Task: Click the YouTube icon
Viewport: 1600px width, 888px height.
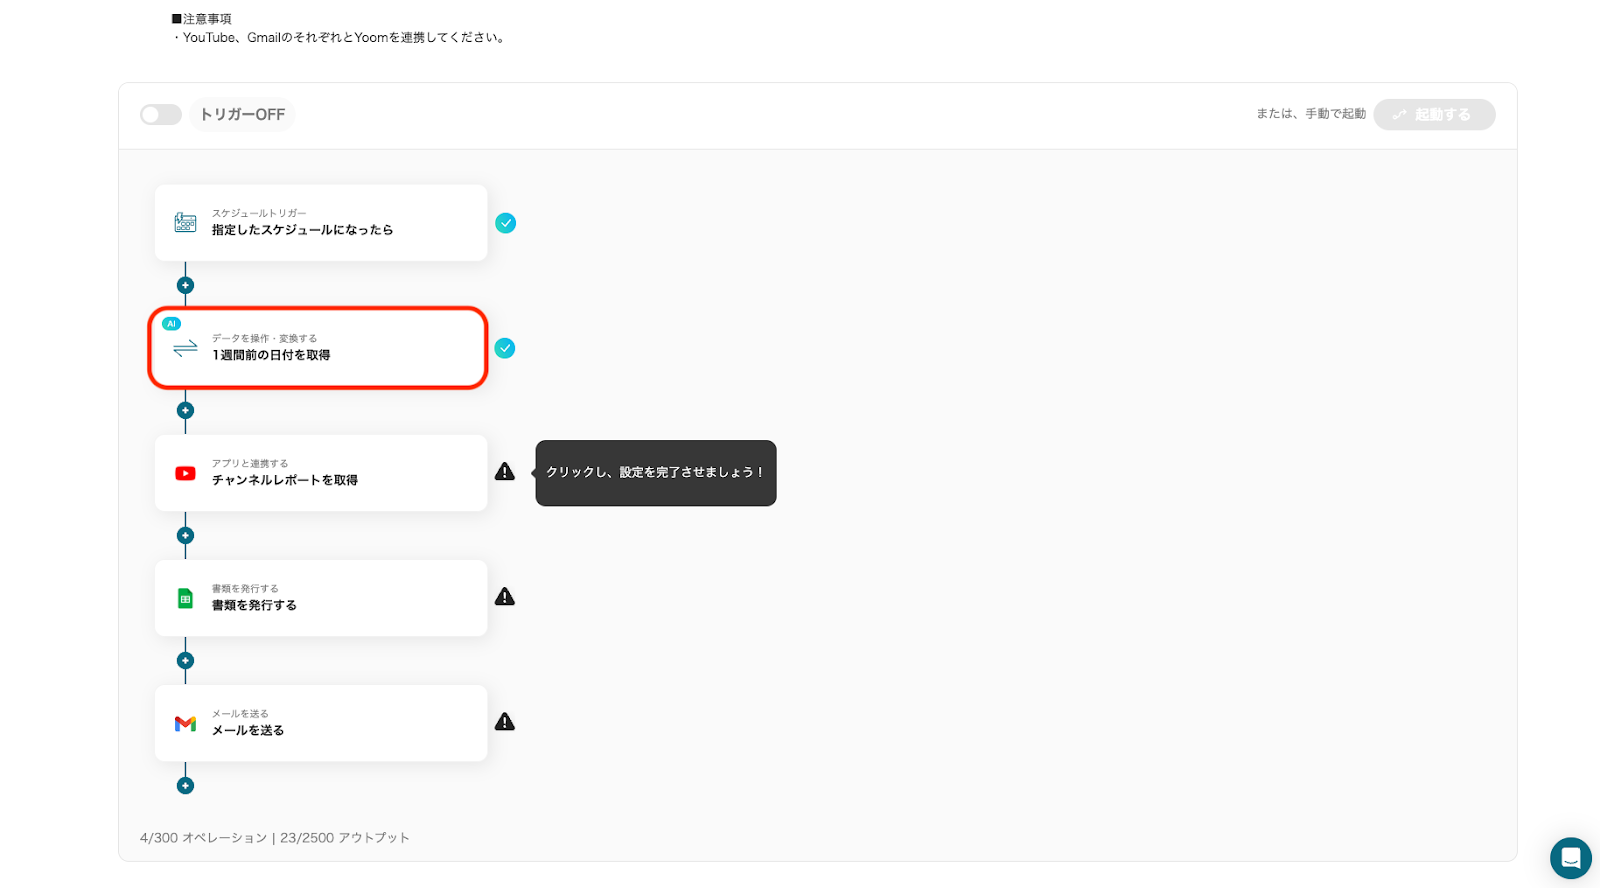Action: (x=186, y=473)
